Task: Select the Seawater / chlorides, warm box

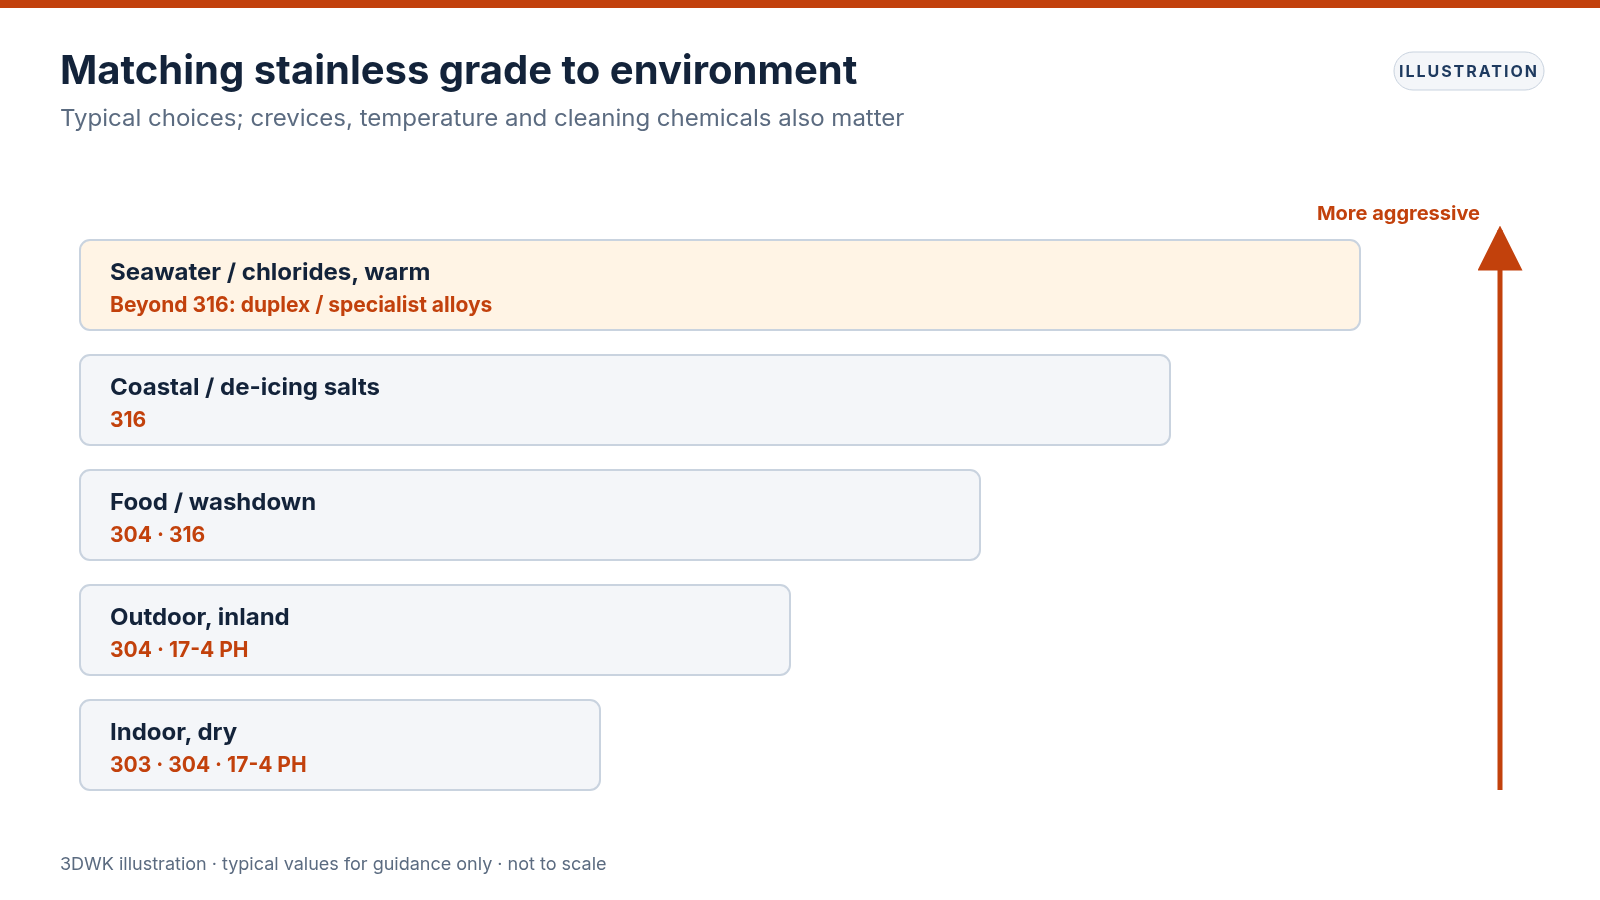Action: click(720, 285)
